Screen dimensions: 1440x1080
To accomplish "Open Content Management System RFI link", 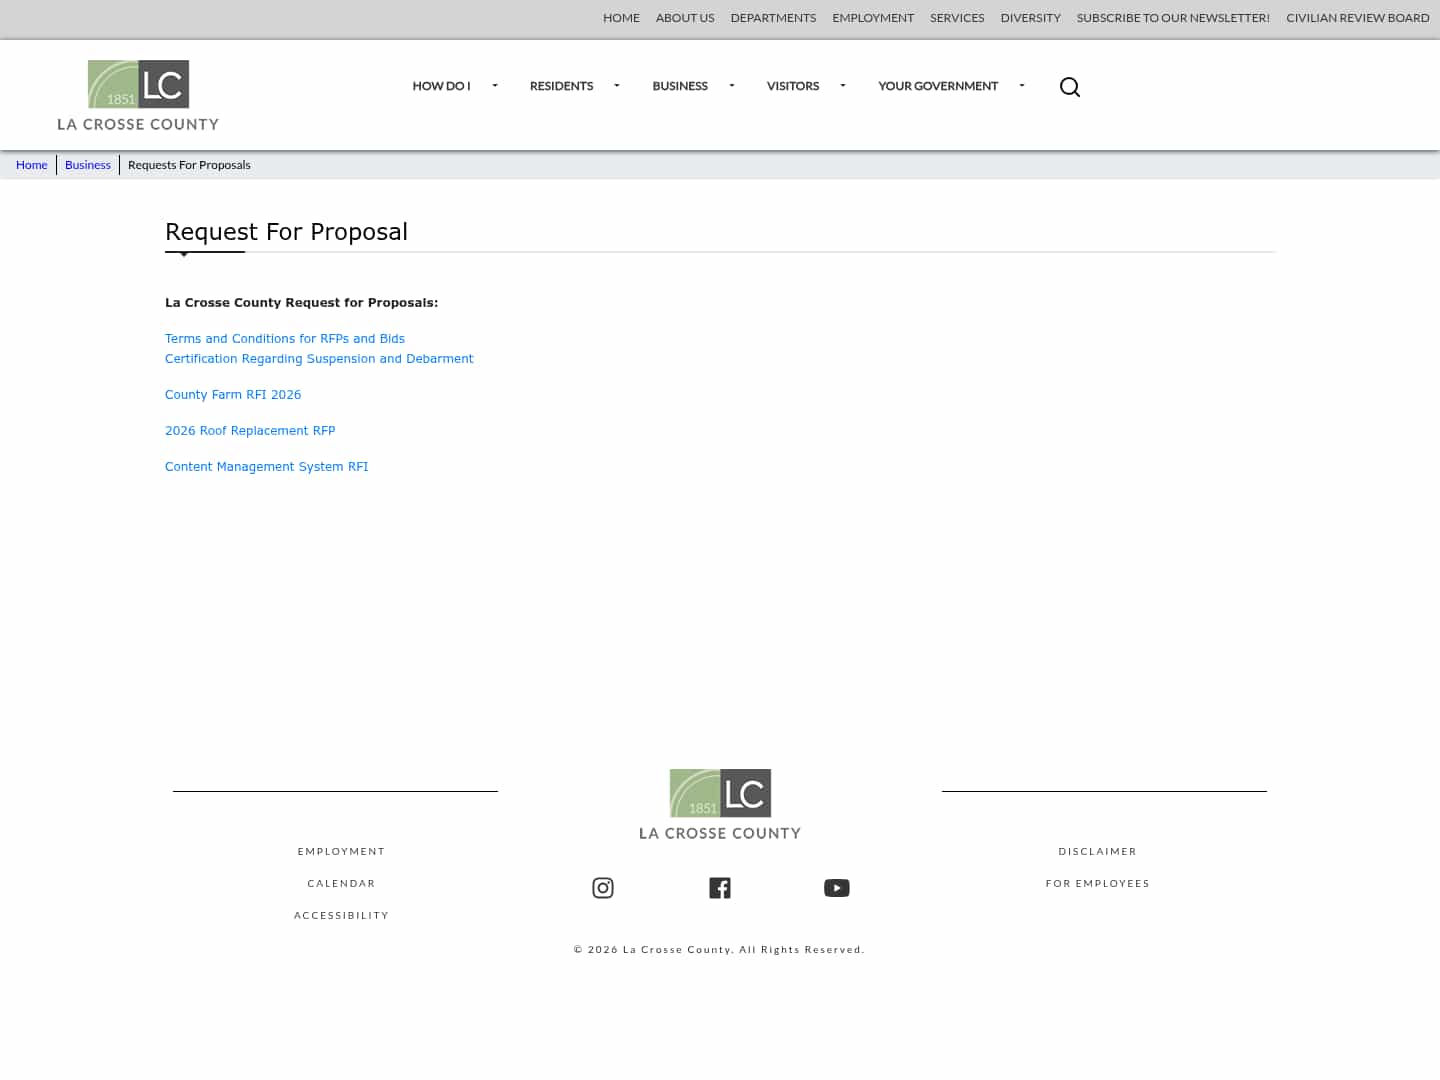I will 267,467.
